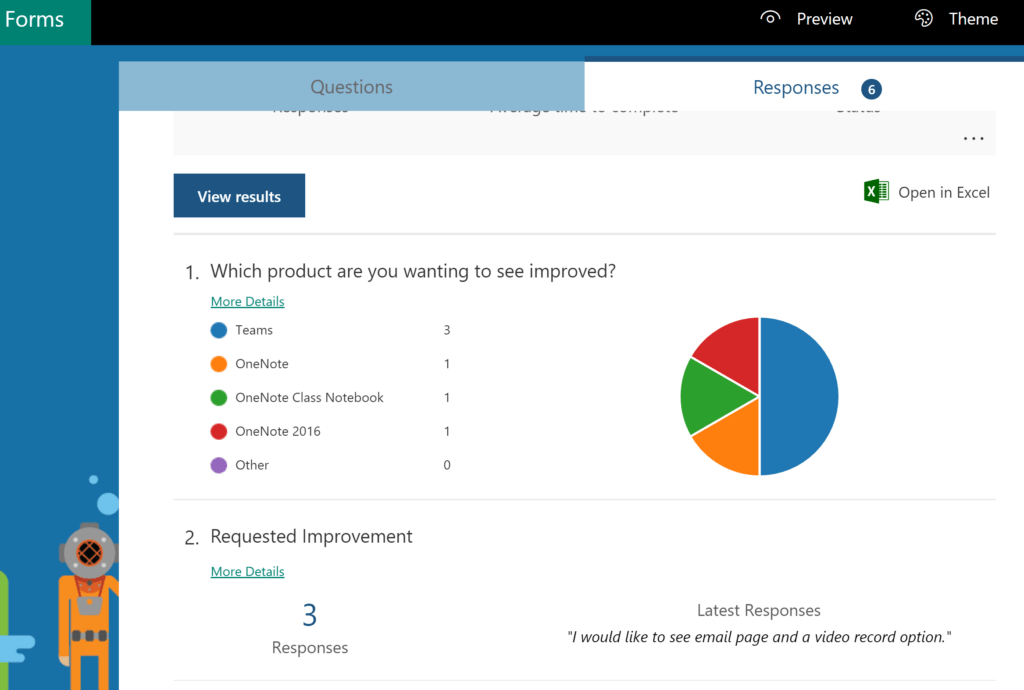
Task: Click the View results button
Action: coord(239,196)
